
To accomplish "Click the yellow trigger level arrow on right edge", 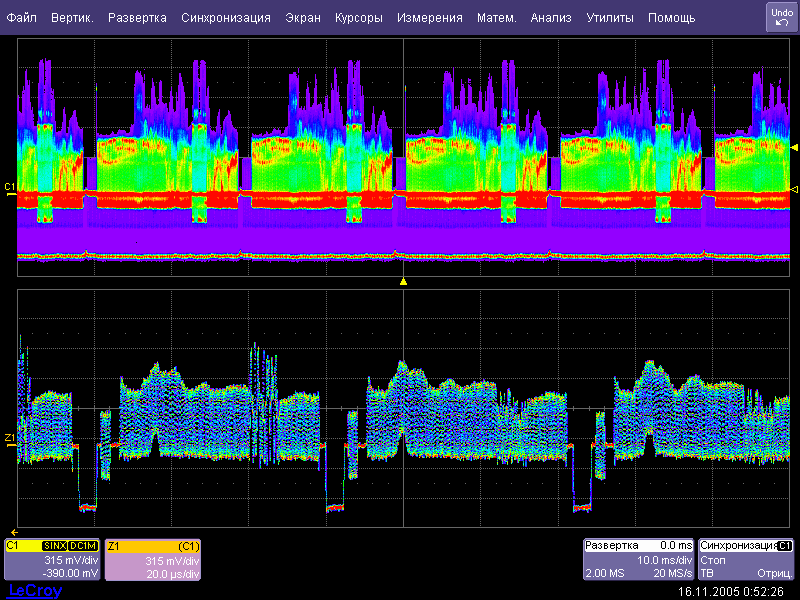I will coord(794,148).
